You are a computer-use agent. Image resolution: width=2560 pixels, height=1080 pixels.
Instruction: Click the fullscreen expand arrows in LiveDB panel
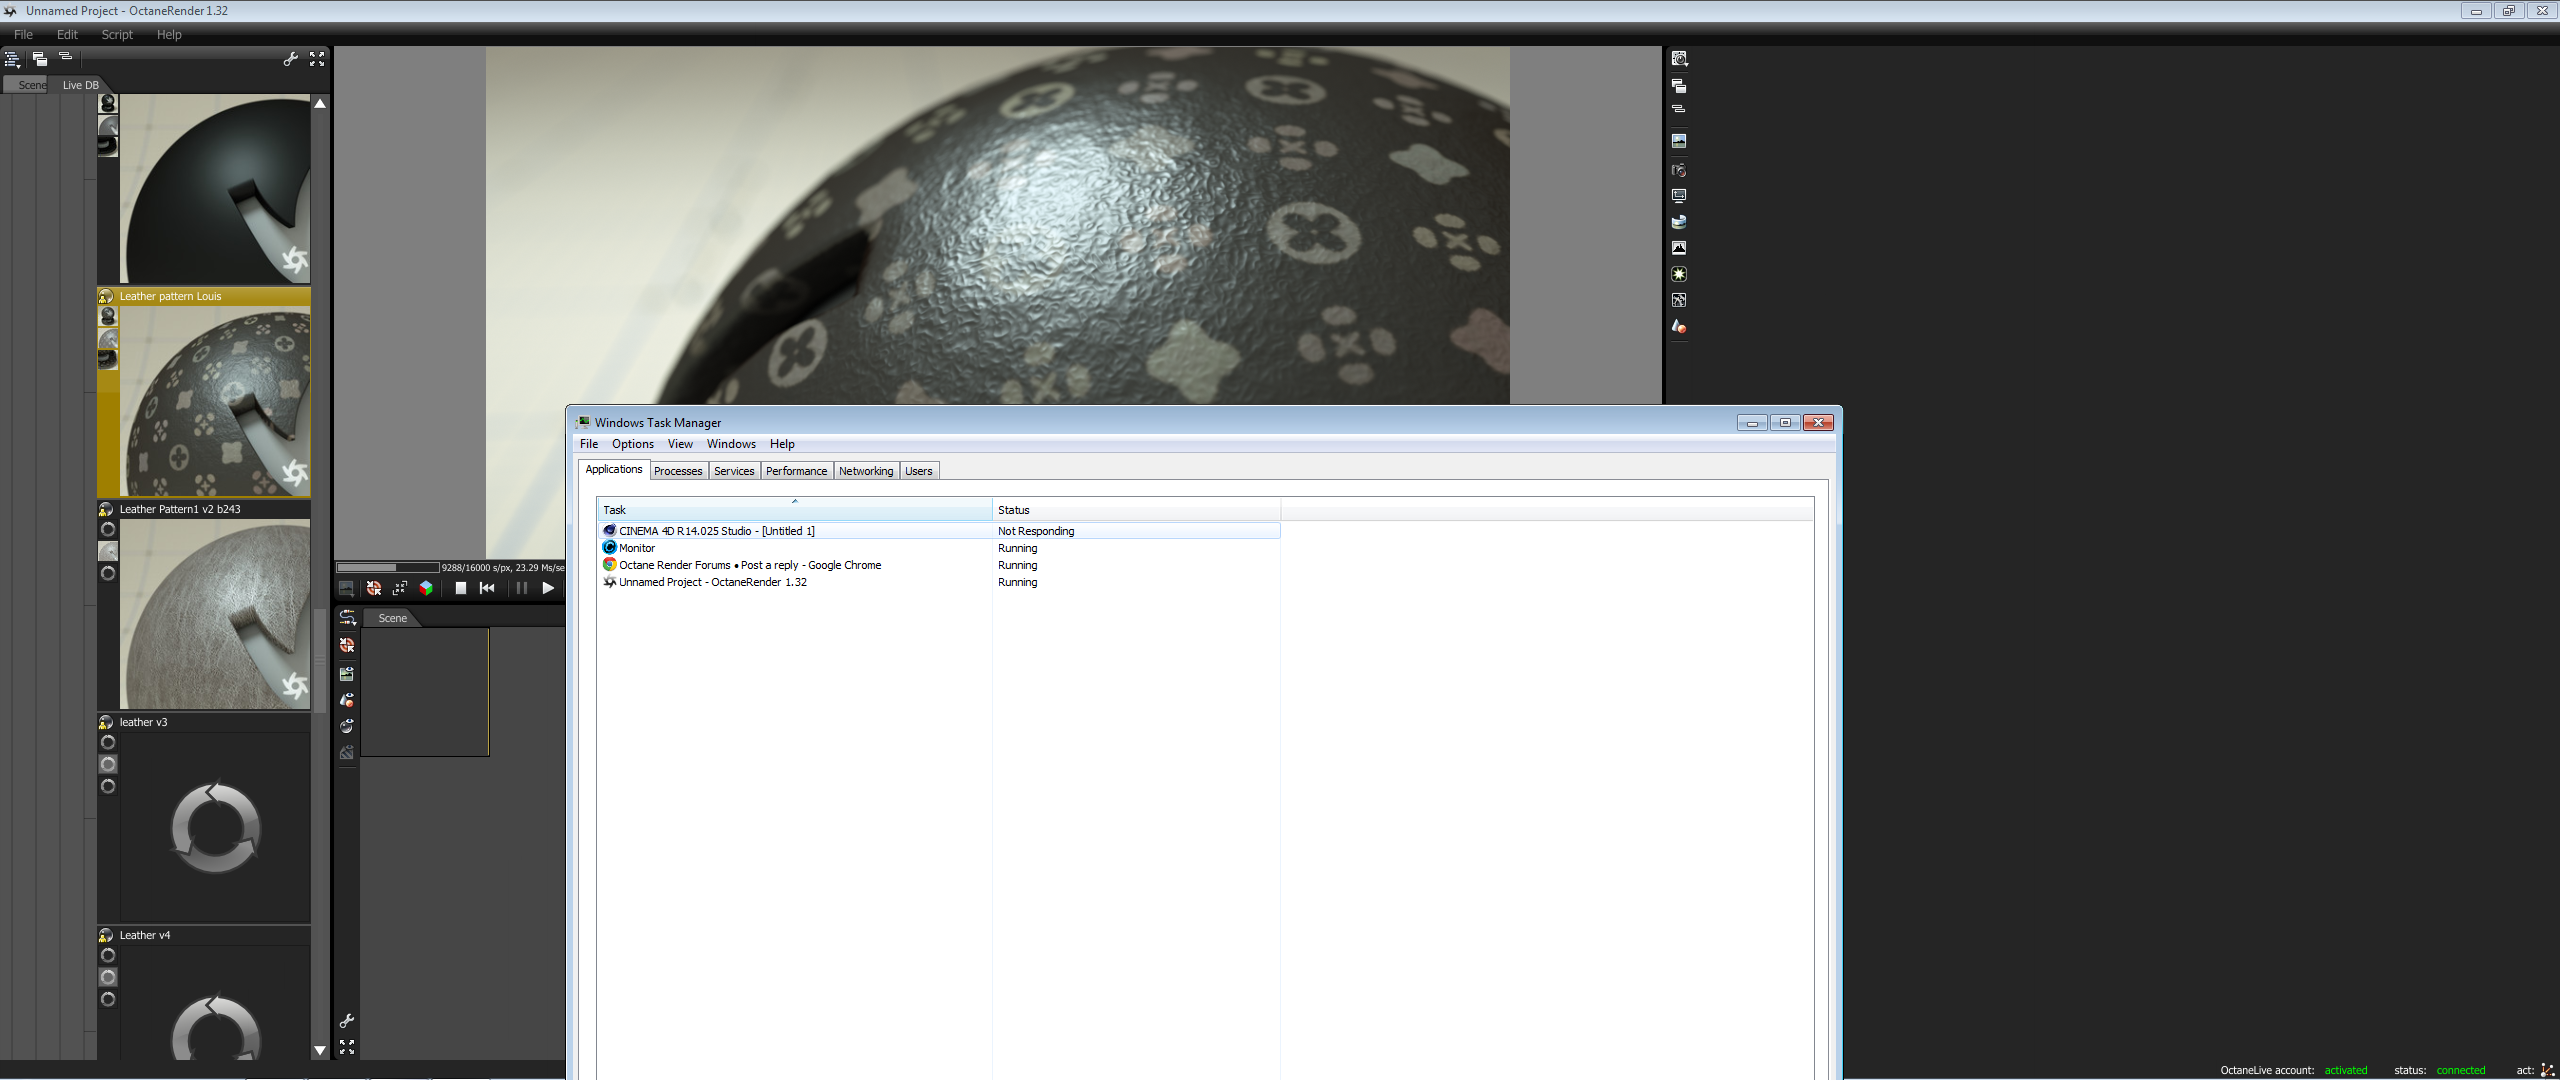tap(317, 59)
